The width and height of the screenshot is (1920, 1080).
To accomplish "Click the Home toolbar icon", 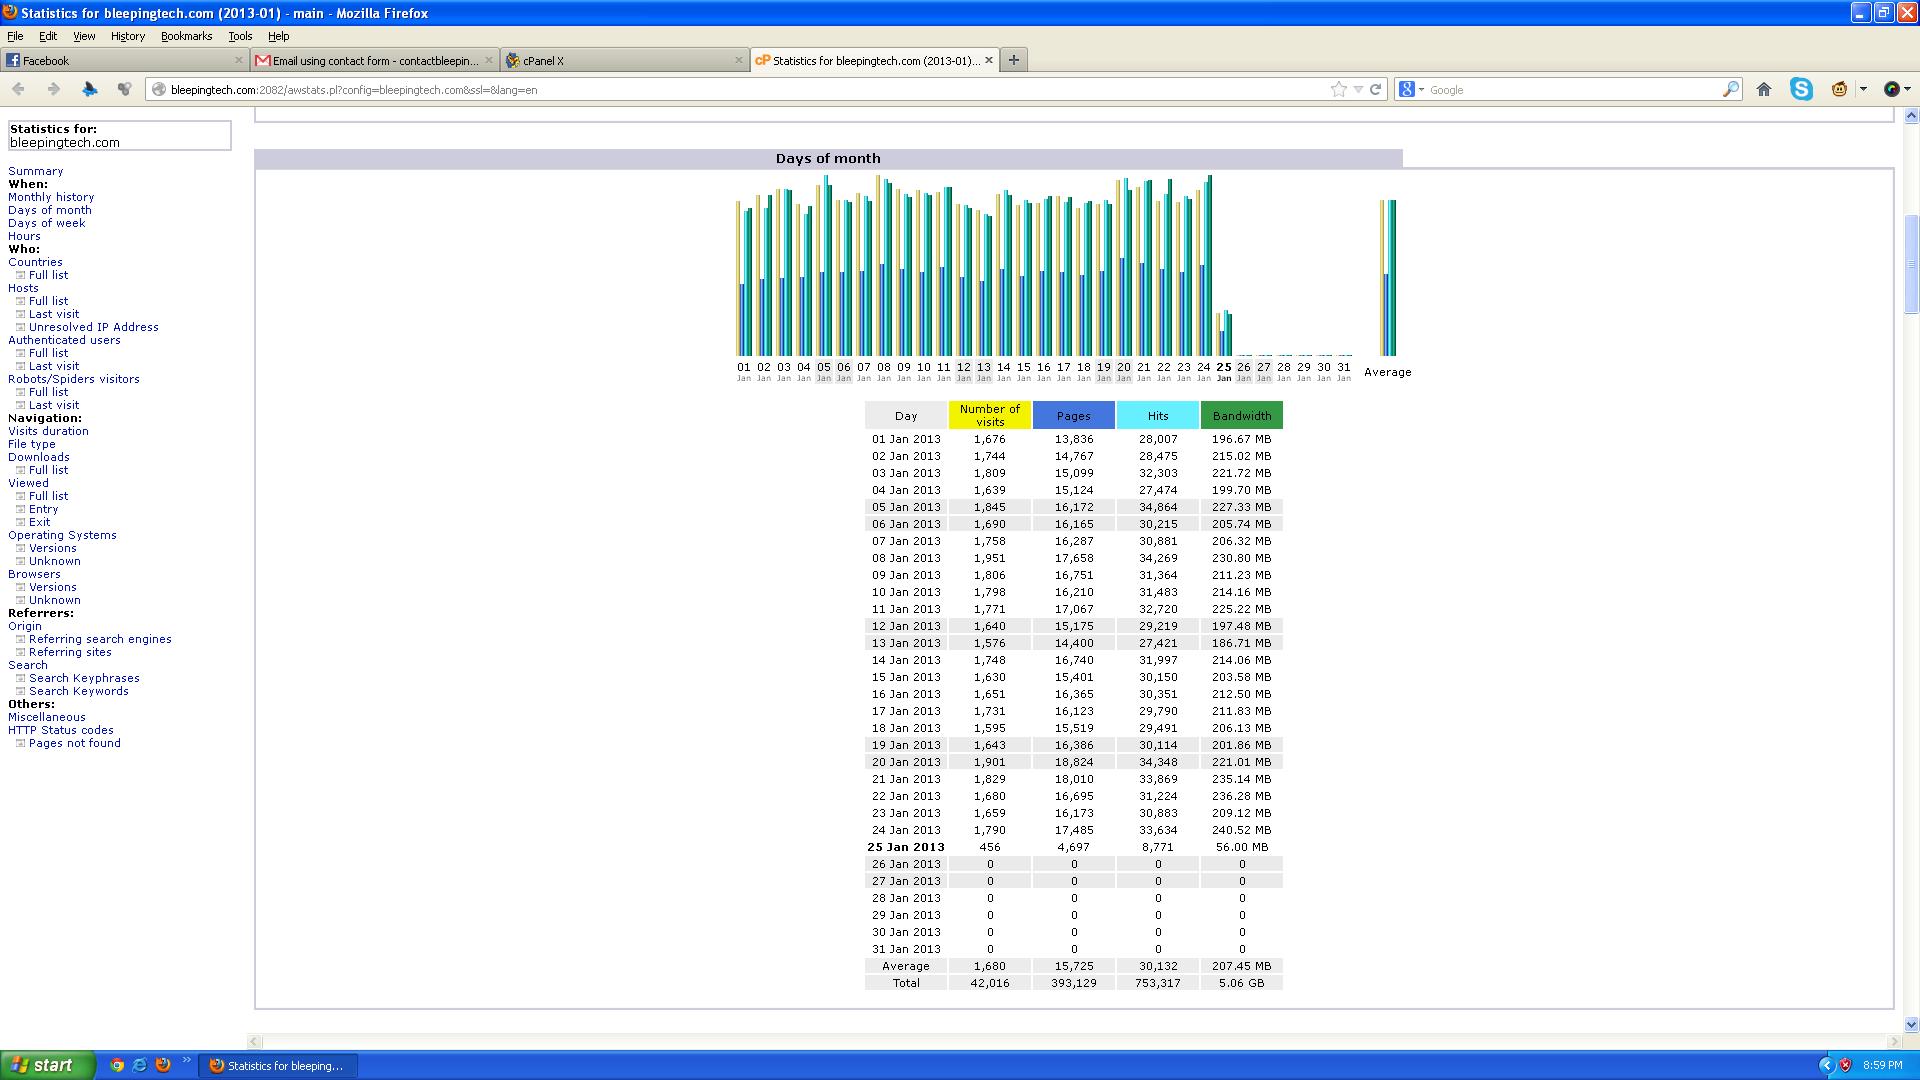I will (1764, 90).
